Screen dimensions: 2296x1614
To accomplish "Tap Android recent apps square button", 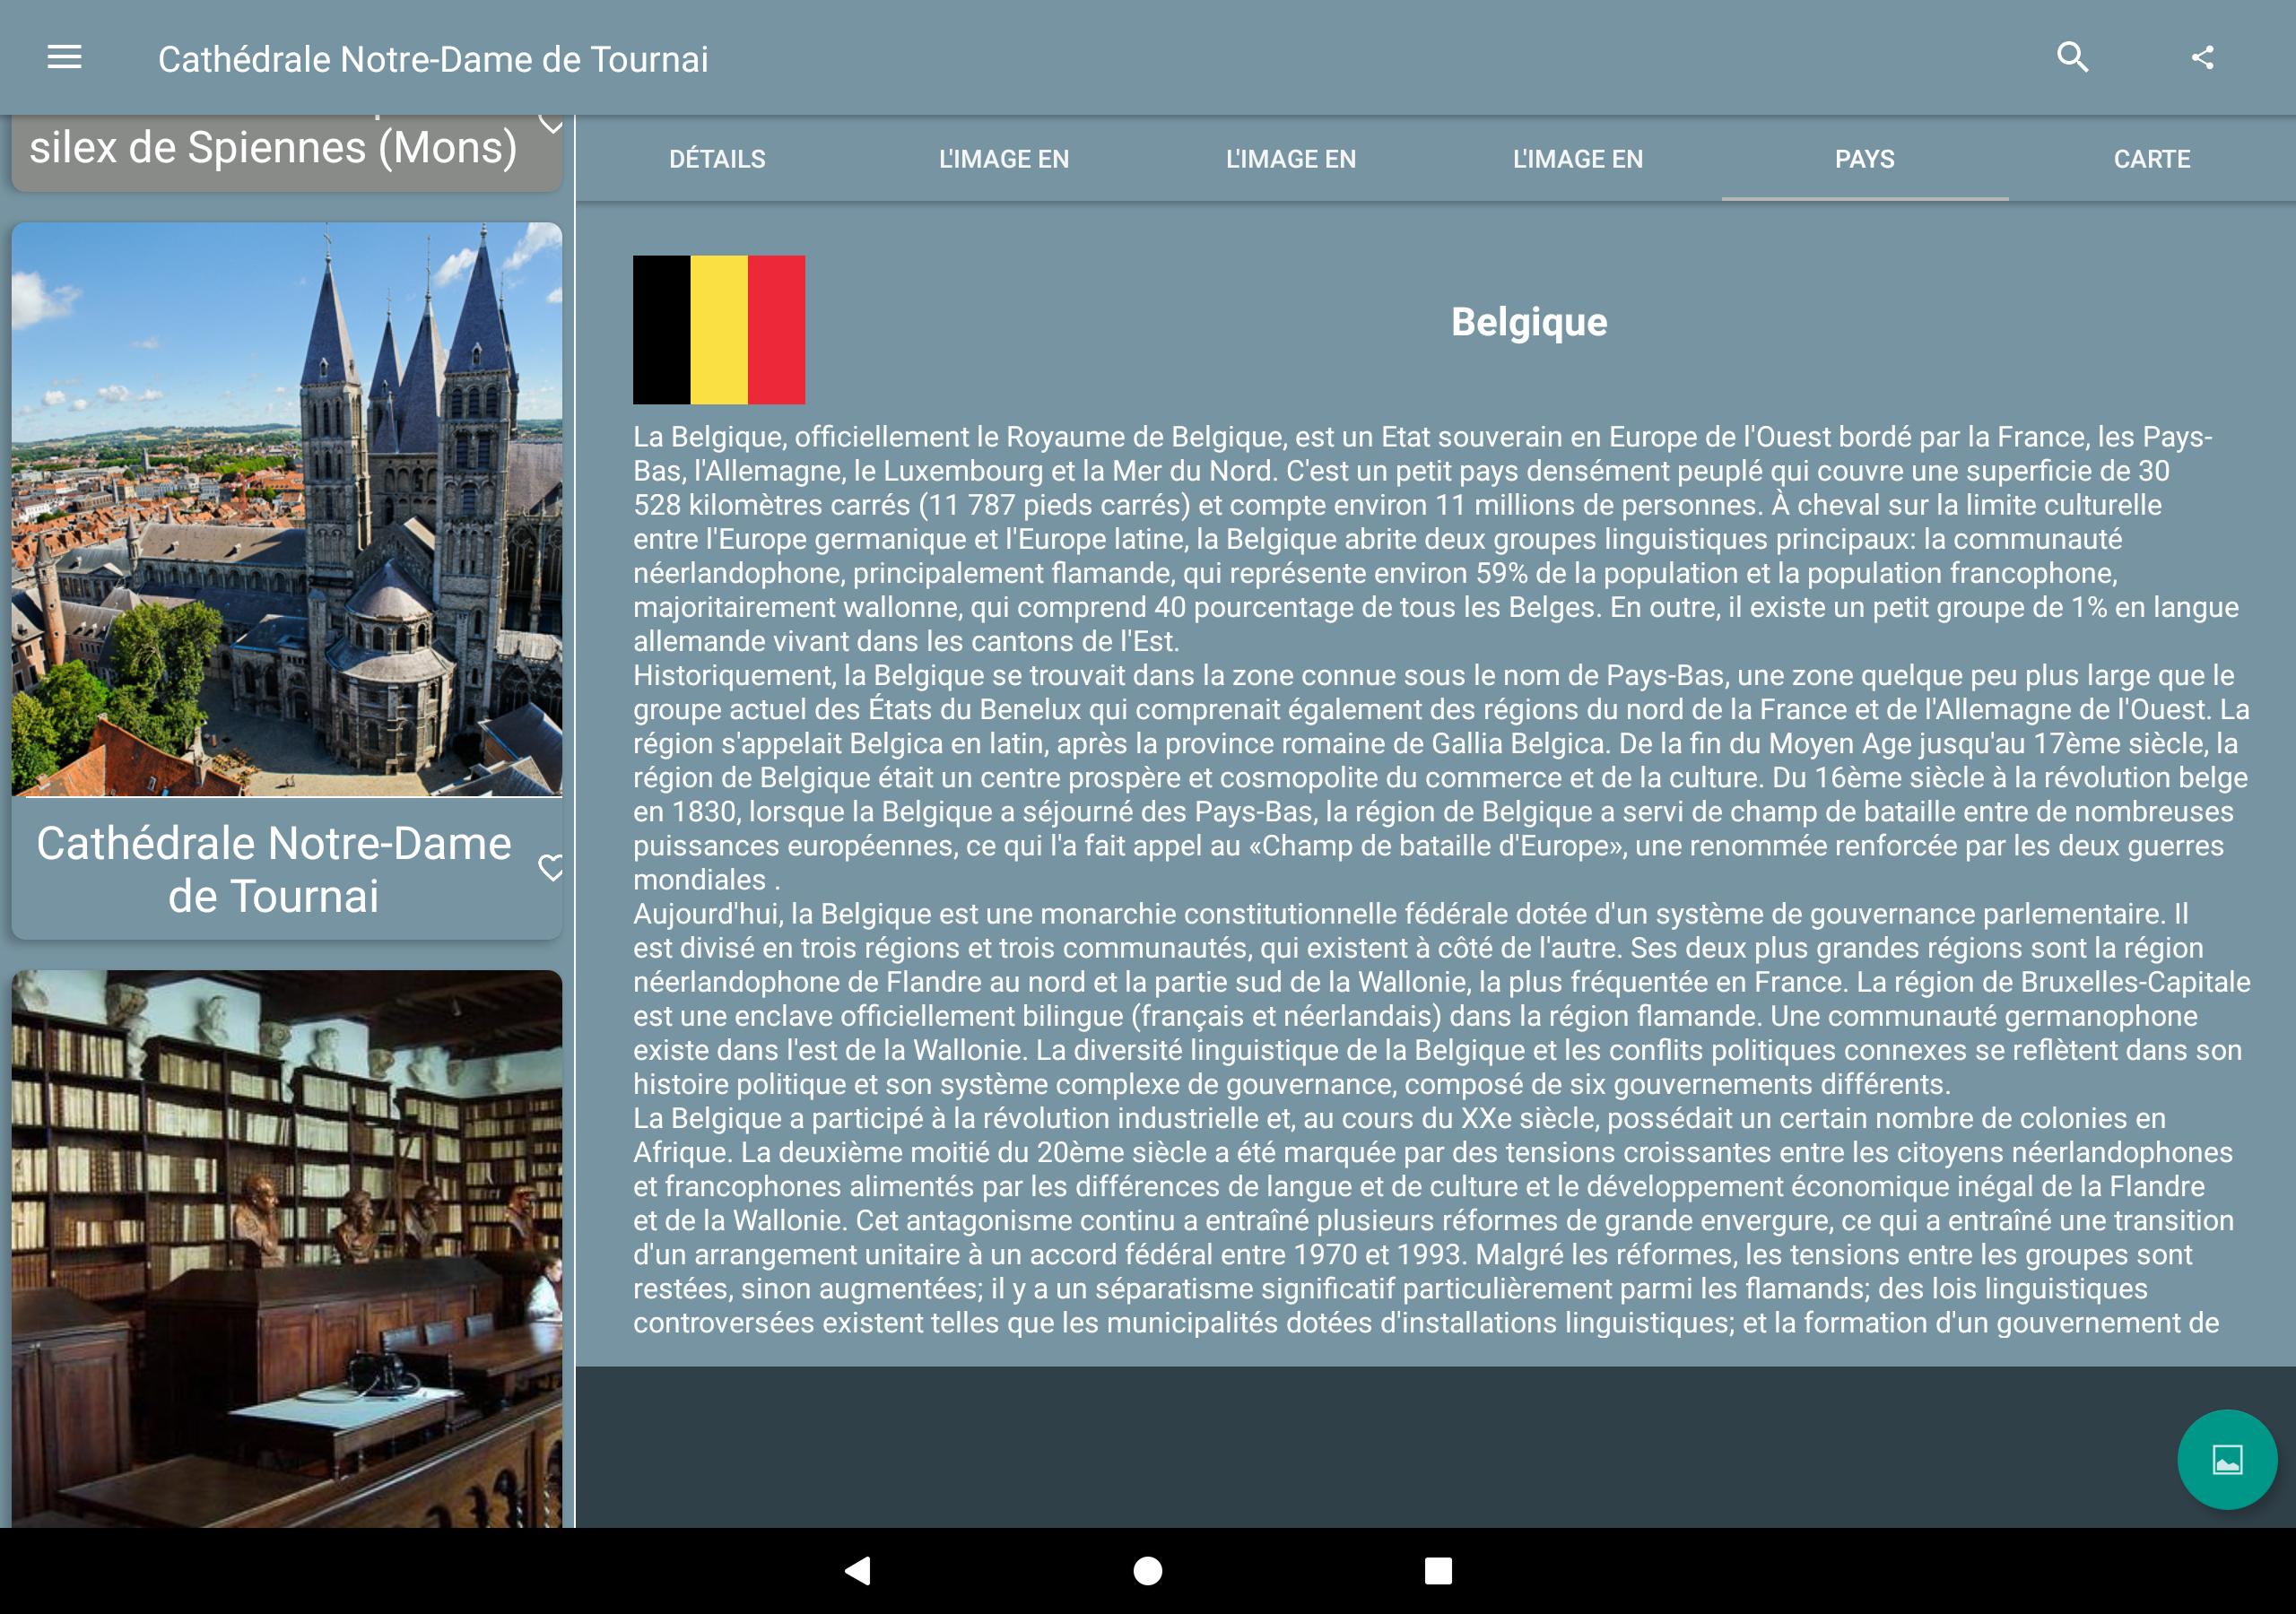I will (1438, 1571).
